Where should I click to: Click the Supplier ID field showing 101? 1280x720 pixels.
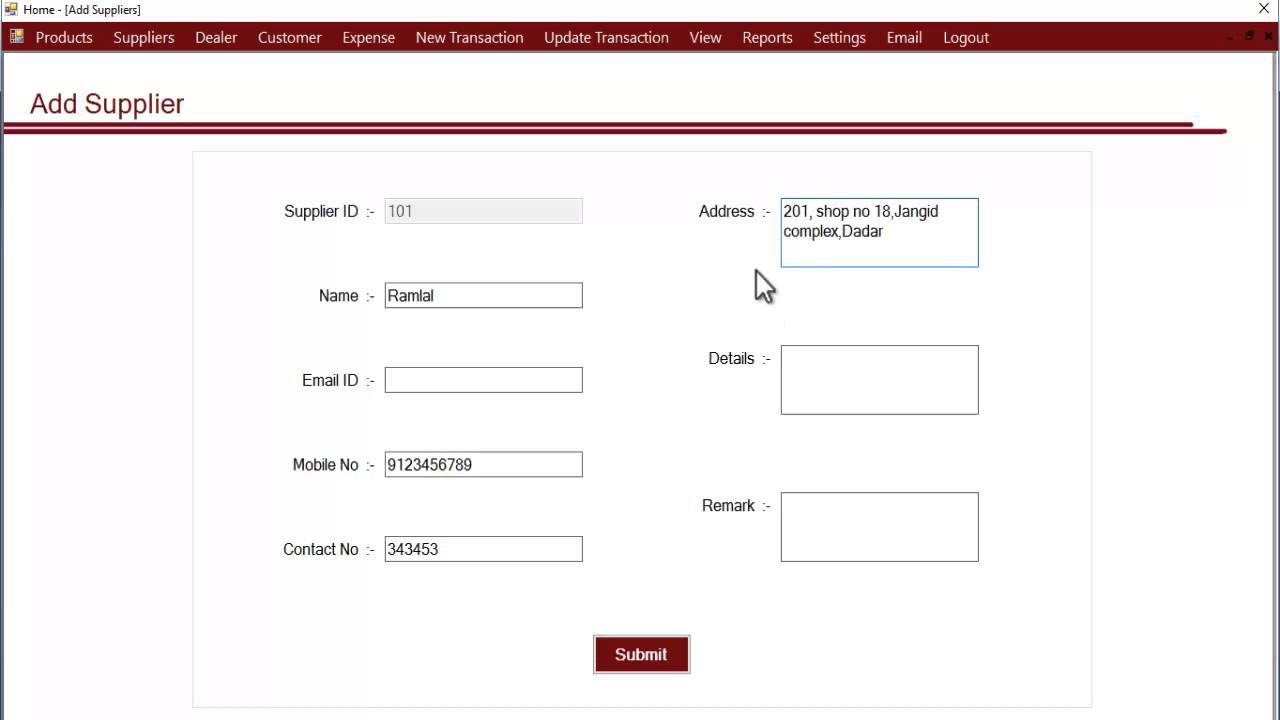(483, 211)
